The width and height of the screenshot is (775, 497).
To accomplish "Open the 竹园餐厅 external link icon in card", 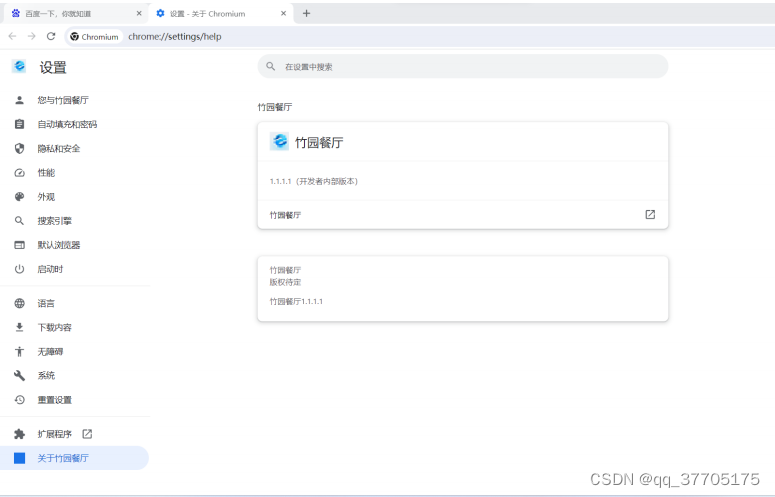I will (x=650, y=214).
